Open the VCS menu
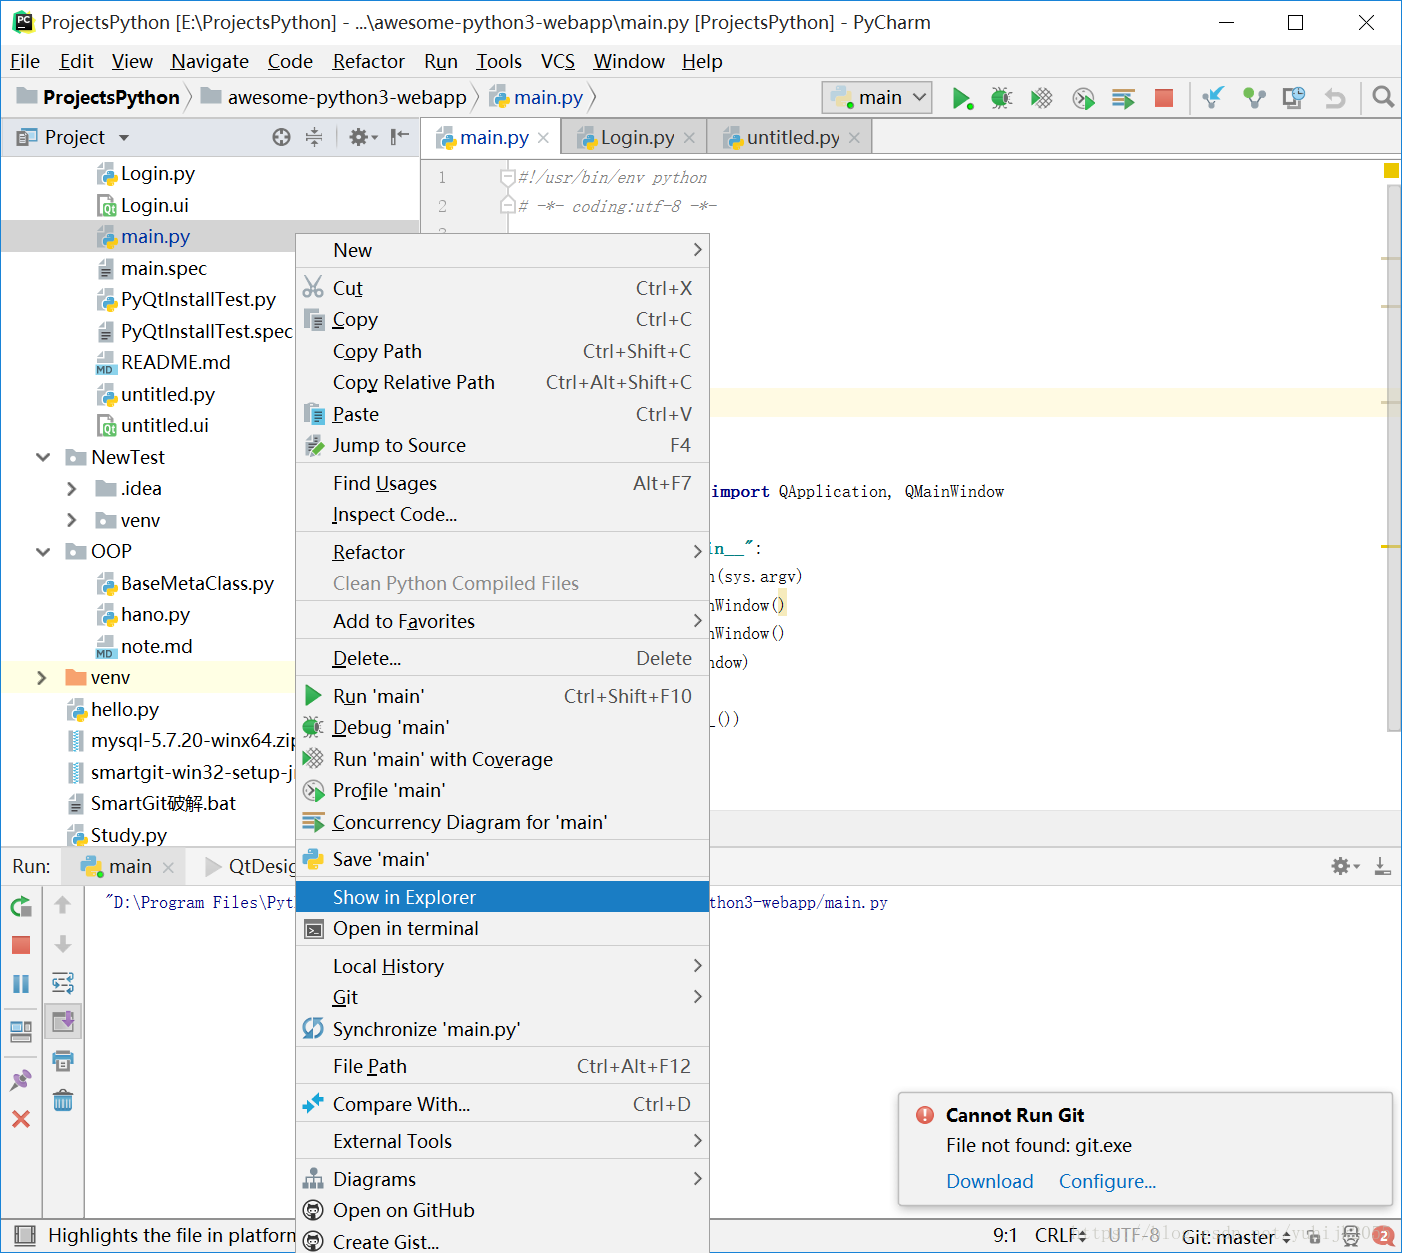 click(x=557, y=61)
